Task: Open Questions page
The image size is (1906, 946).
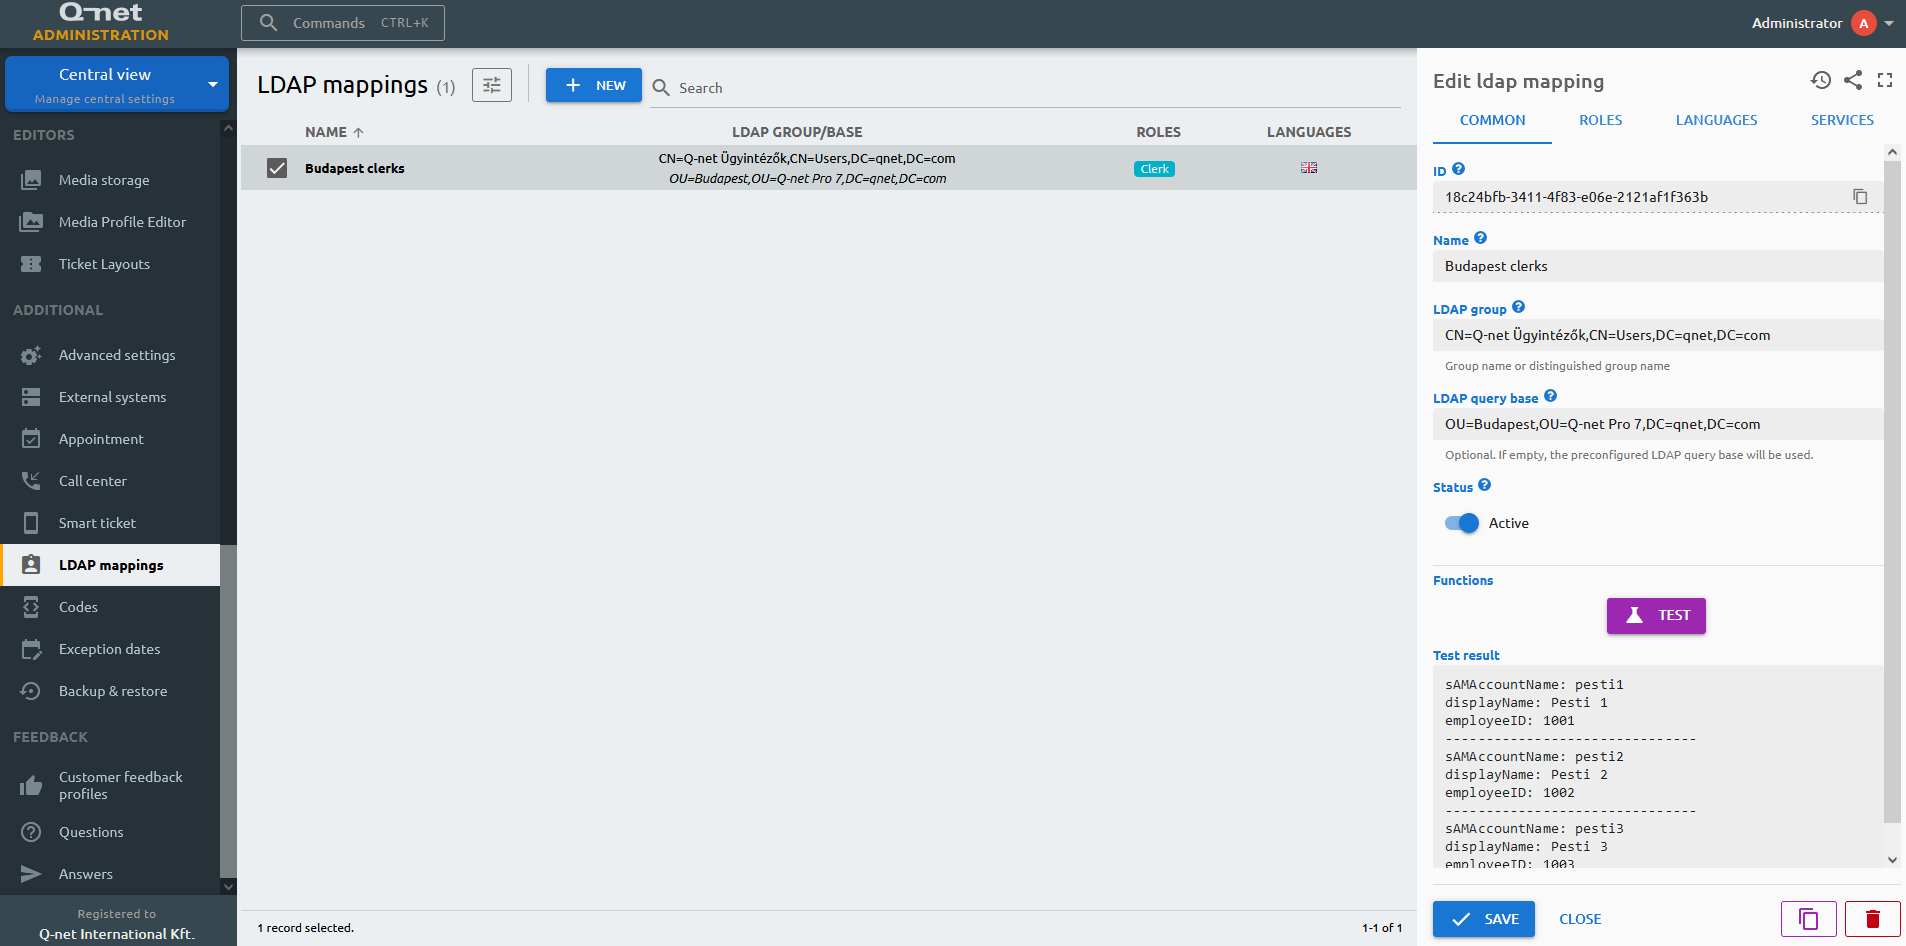Action: pos(110,832)
